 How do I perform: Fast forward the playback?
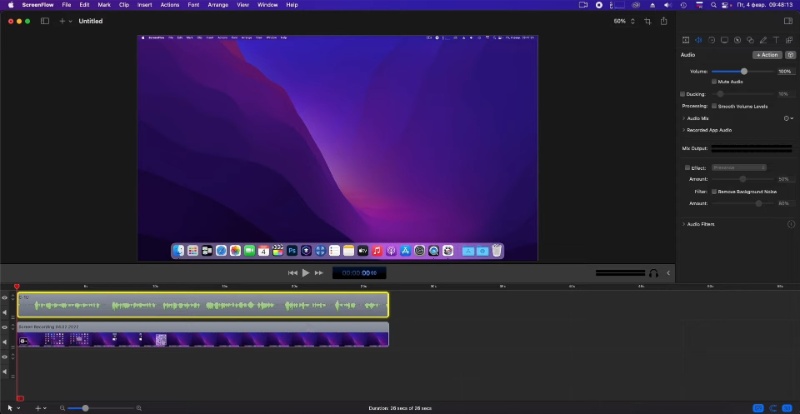pyautogui.click(x=319, y=273)
